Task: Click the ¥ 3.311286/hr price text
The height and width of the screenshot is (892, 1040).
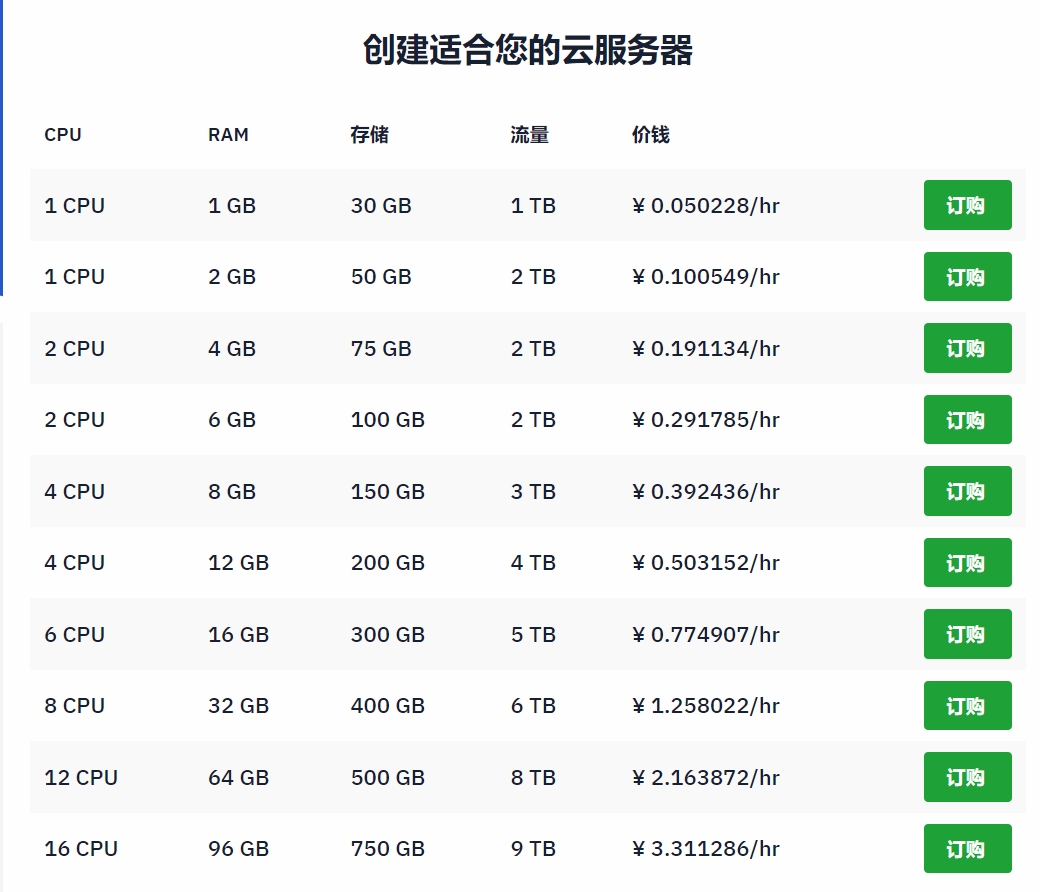Action: [x=705, y=849]
